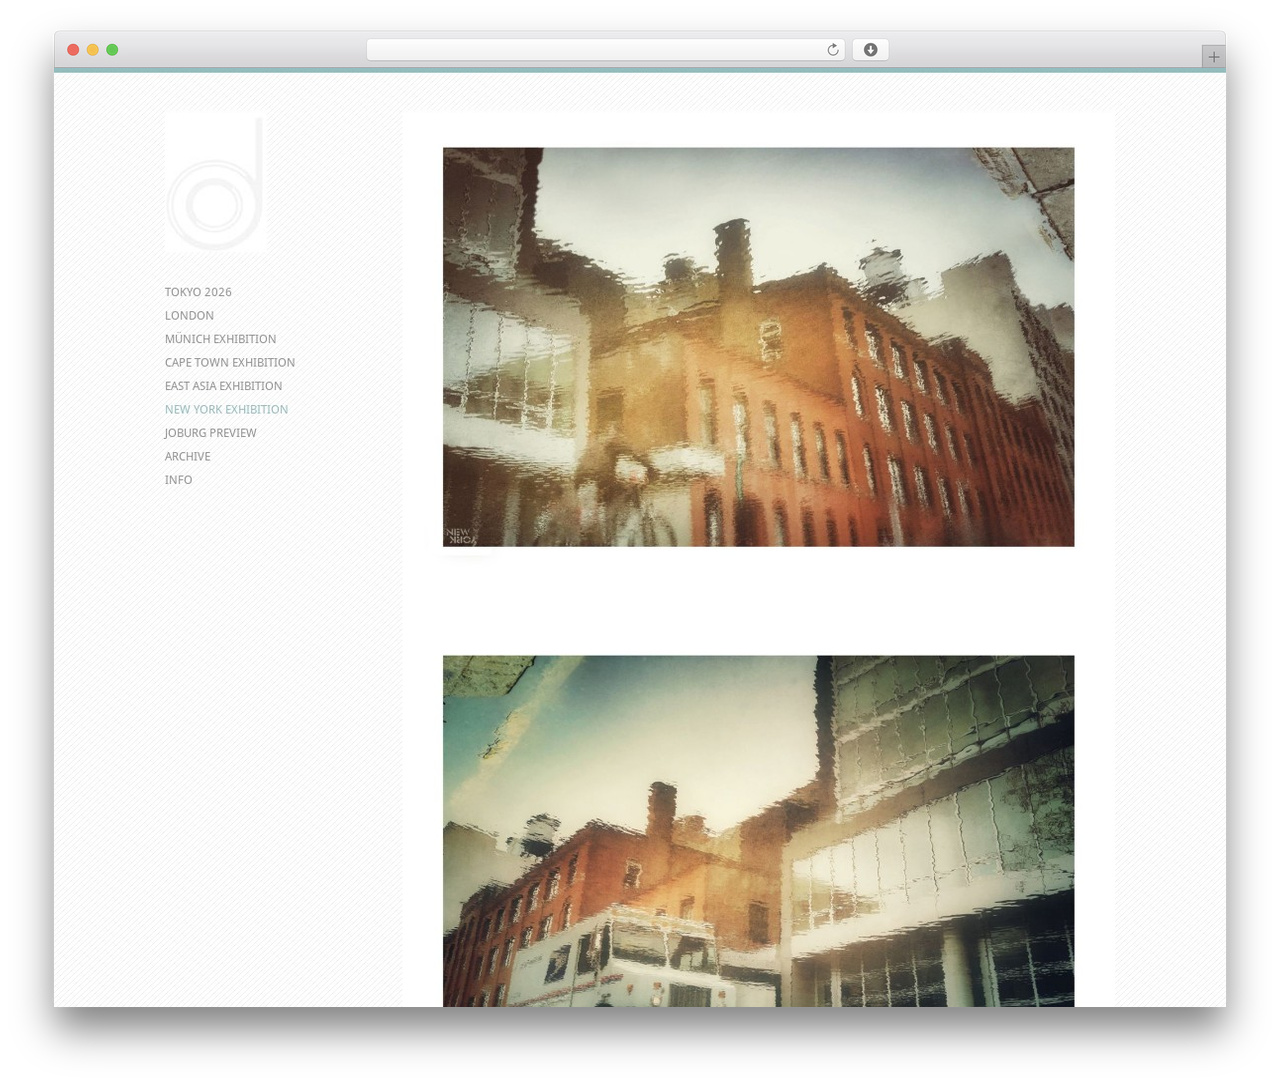
Task: Reload the page with the refresh icon
Action: point(832,50)
